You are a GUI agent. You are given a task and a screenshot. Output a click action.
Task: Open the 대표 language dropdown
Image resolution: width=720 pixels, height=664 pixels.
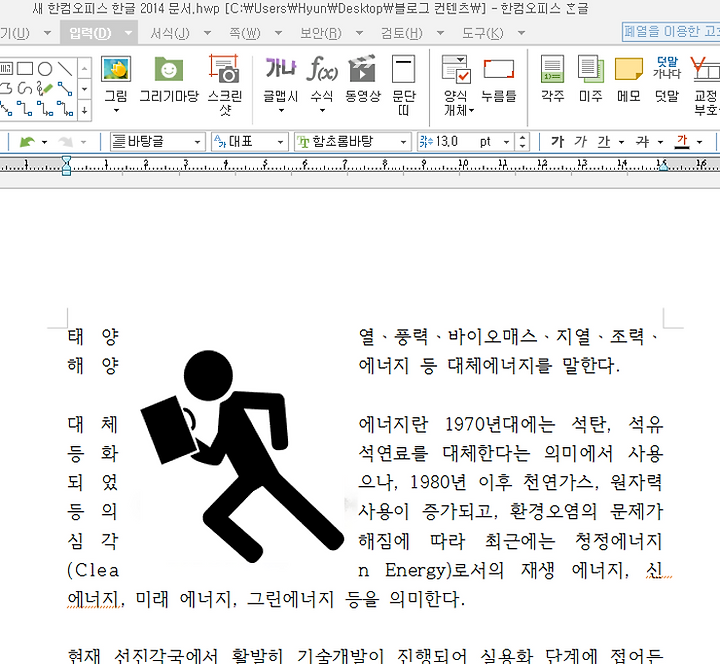coord(249,141)
